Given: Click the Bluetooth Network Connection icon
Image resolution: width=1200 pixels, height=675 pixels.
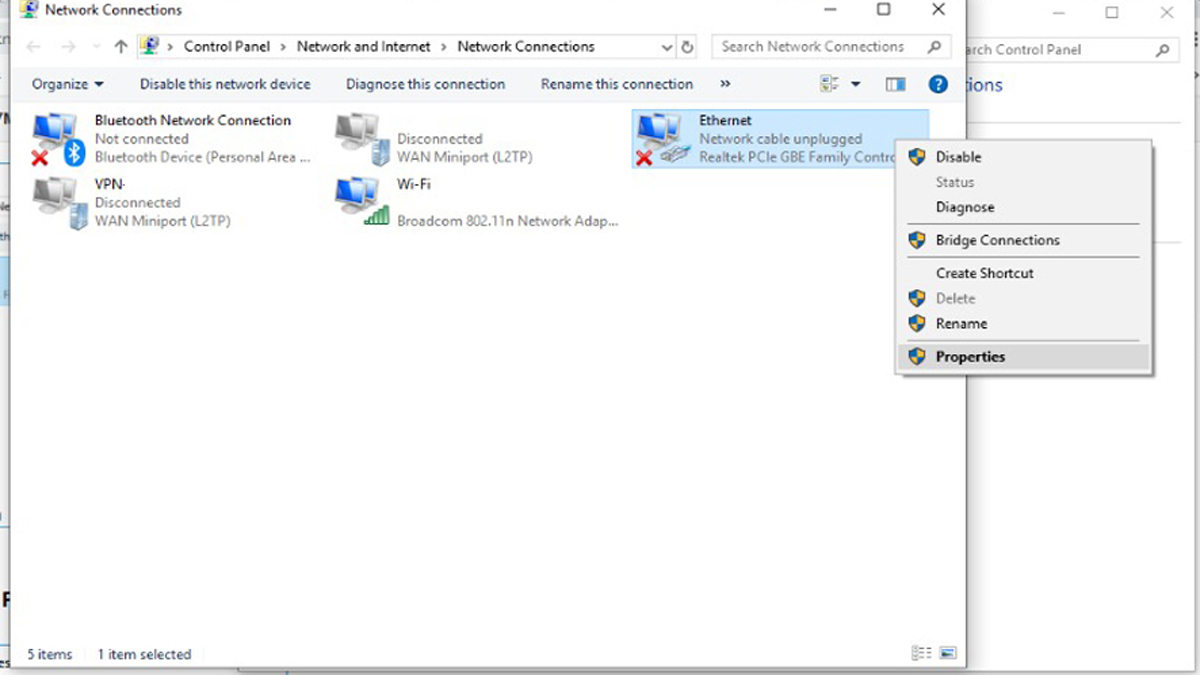Looking at the screenshot, I should (56, 138).
